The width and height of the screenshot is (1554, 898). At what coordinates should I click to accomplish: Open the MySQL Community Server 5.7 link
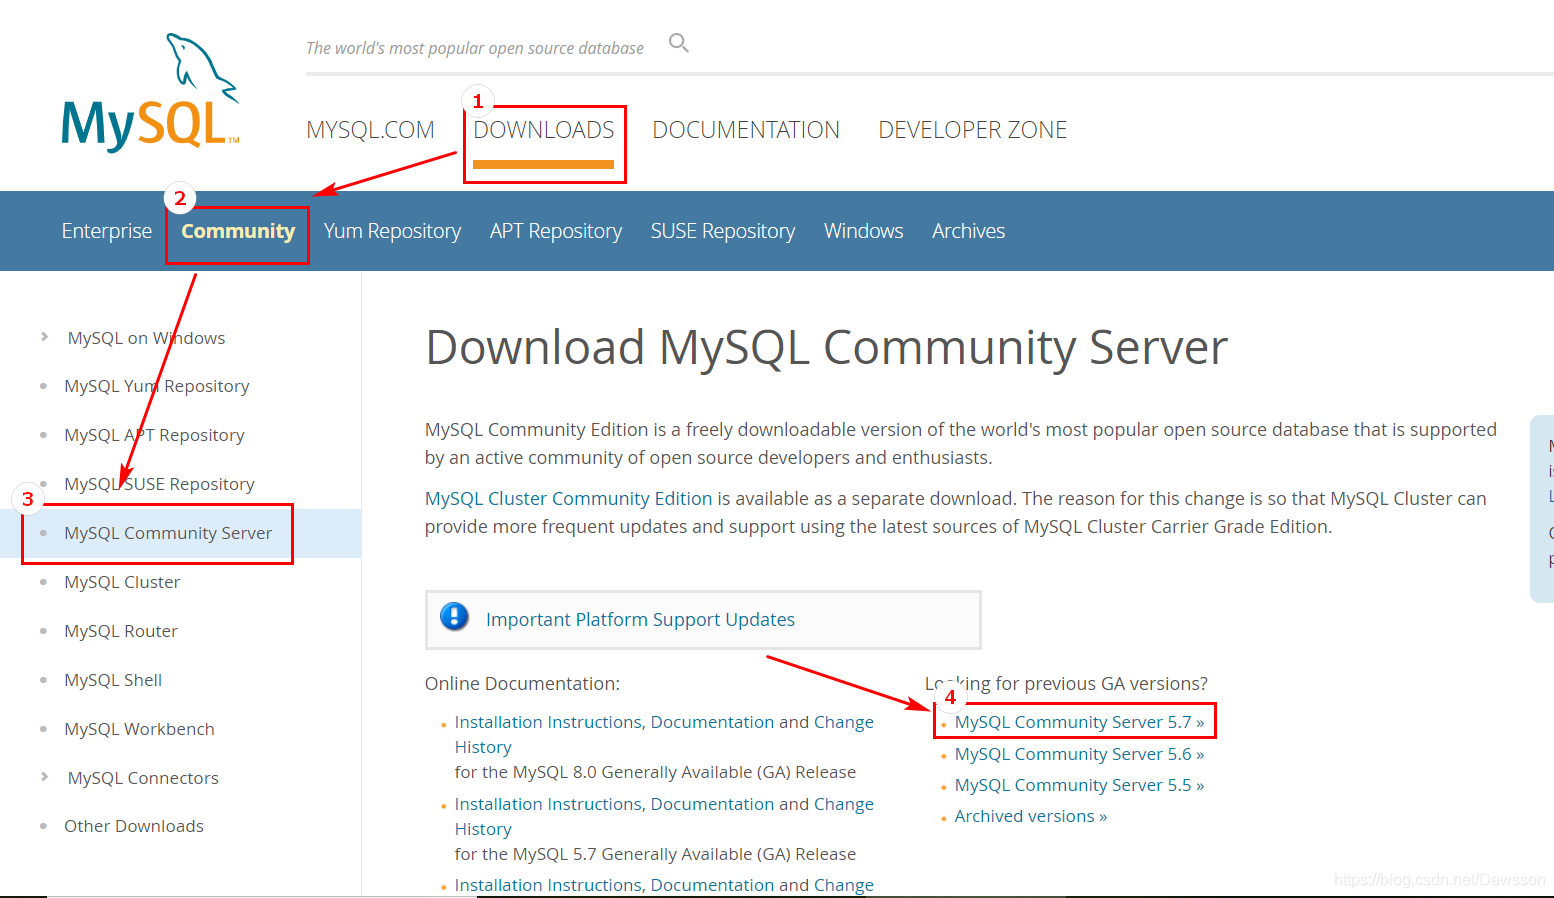(1073, 721)
